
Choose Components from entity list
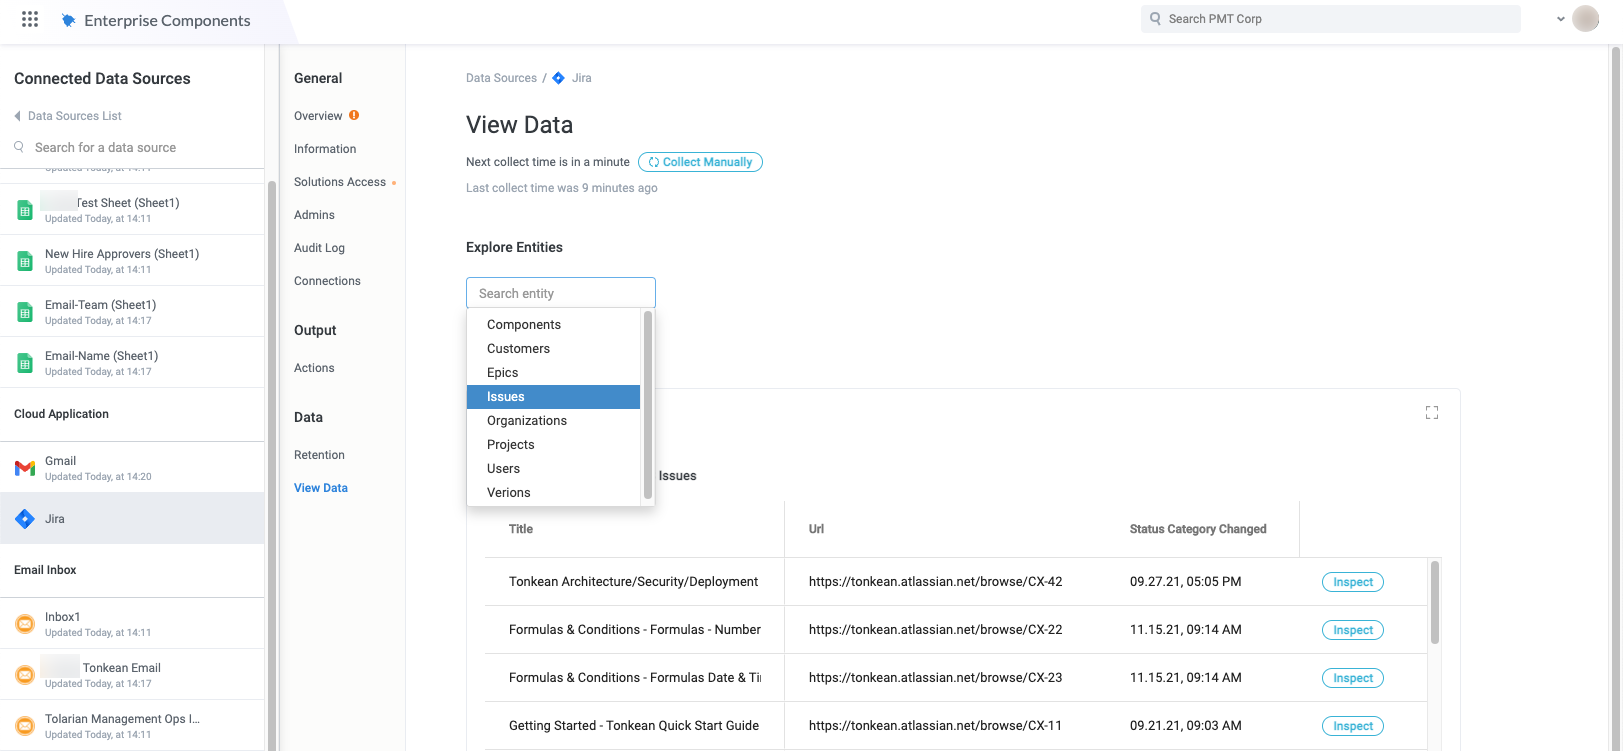click(553, 325)
